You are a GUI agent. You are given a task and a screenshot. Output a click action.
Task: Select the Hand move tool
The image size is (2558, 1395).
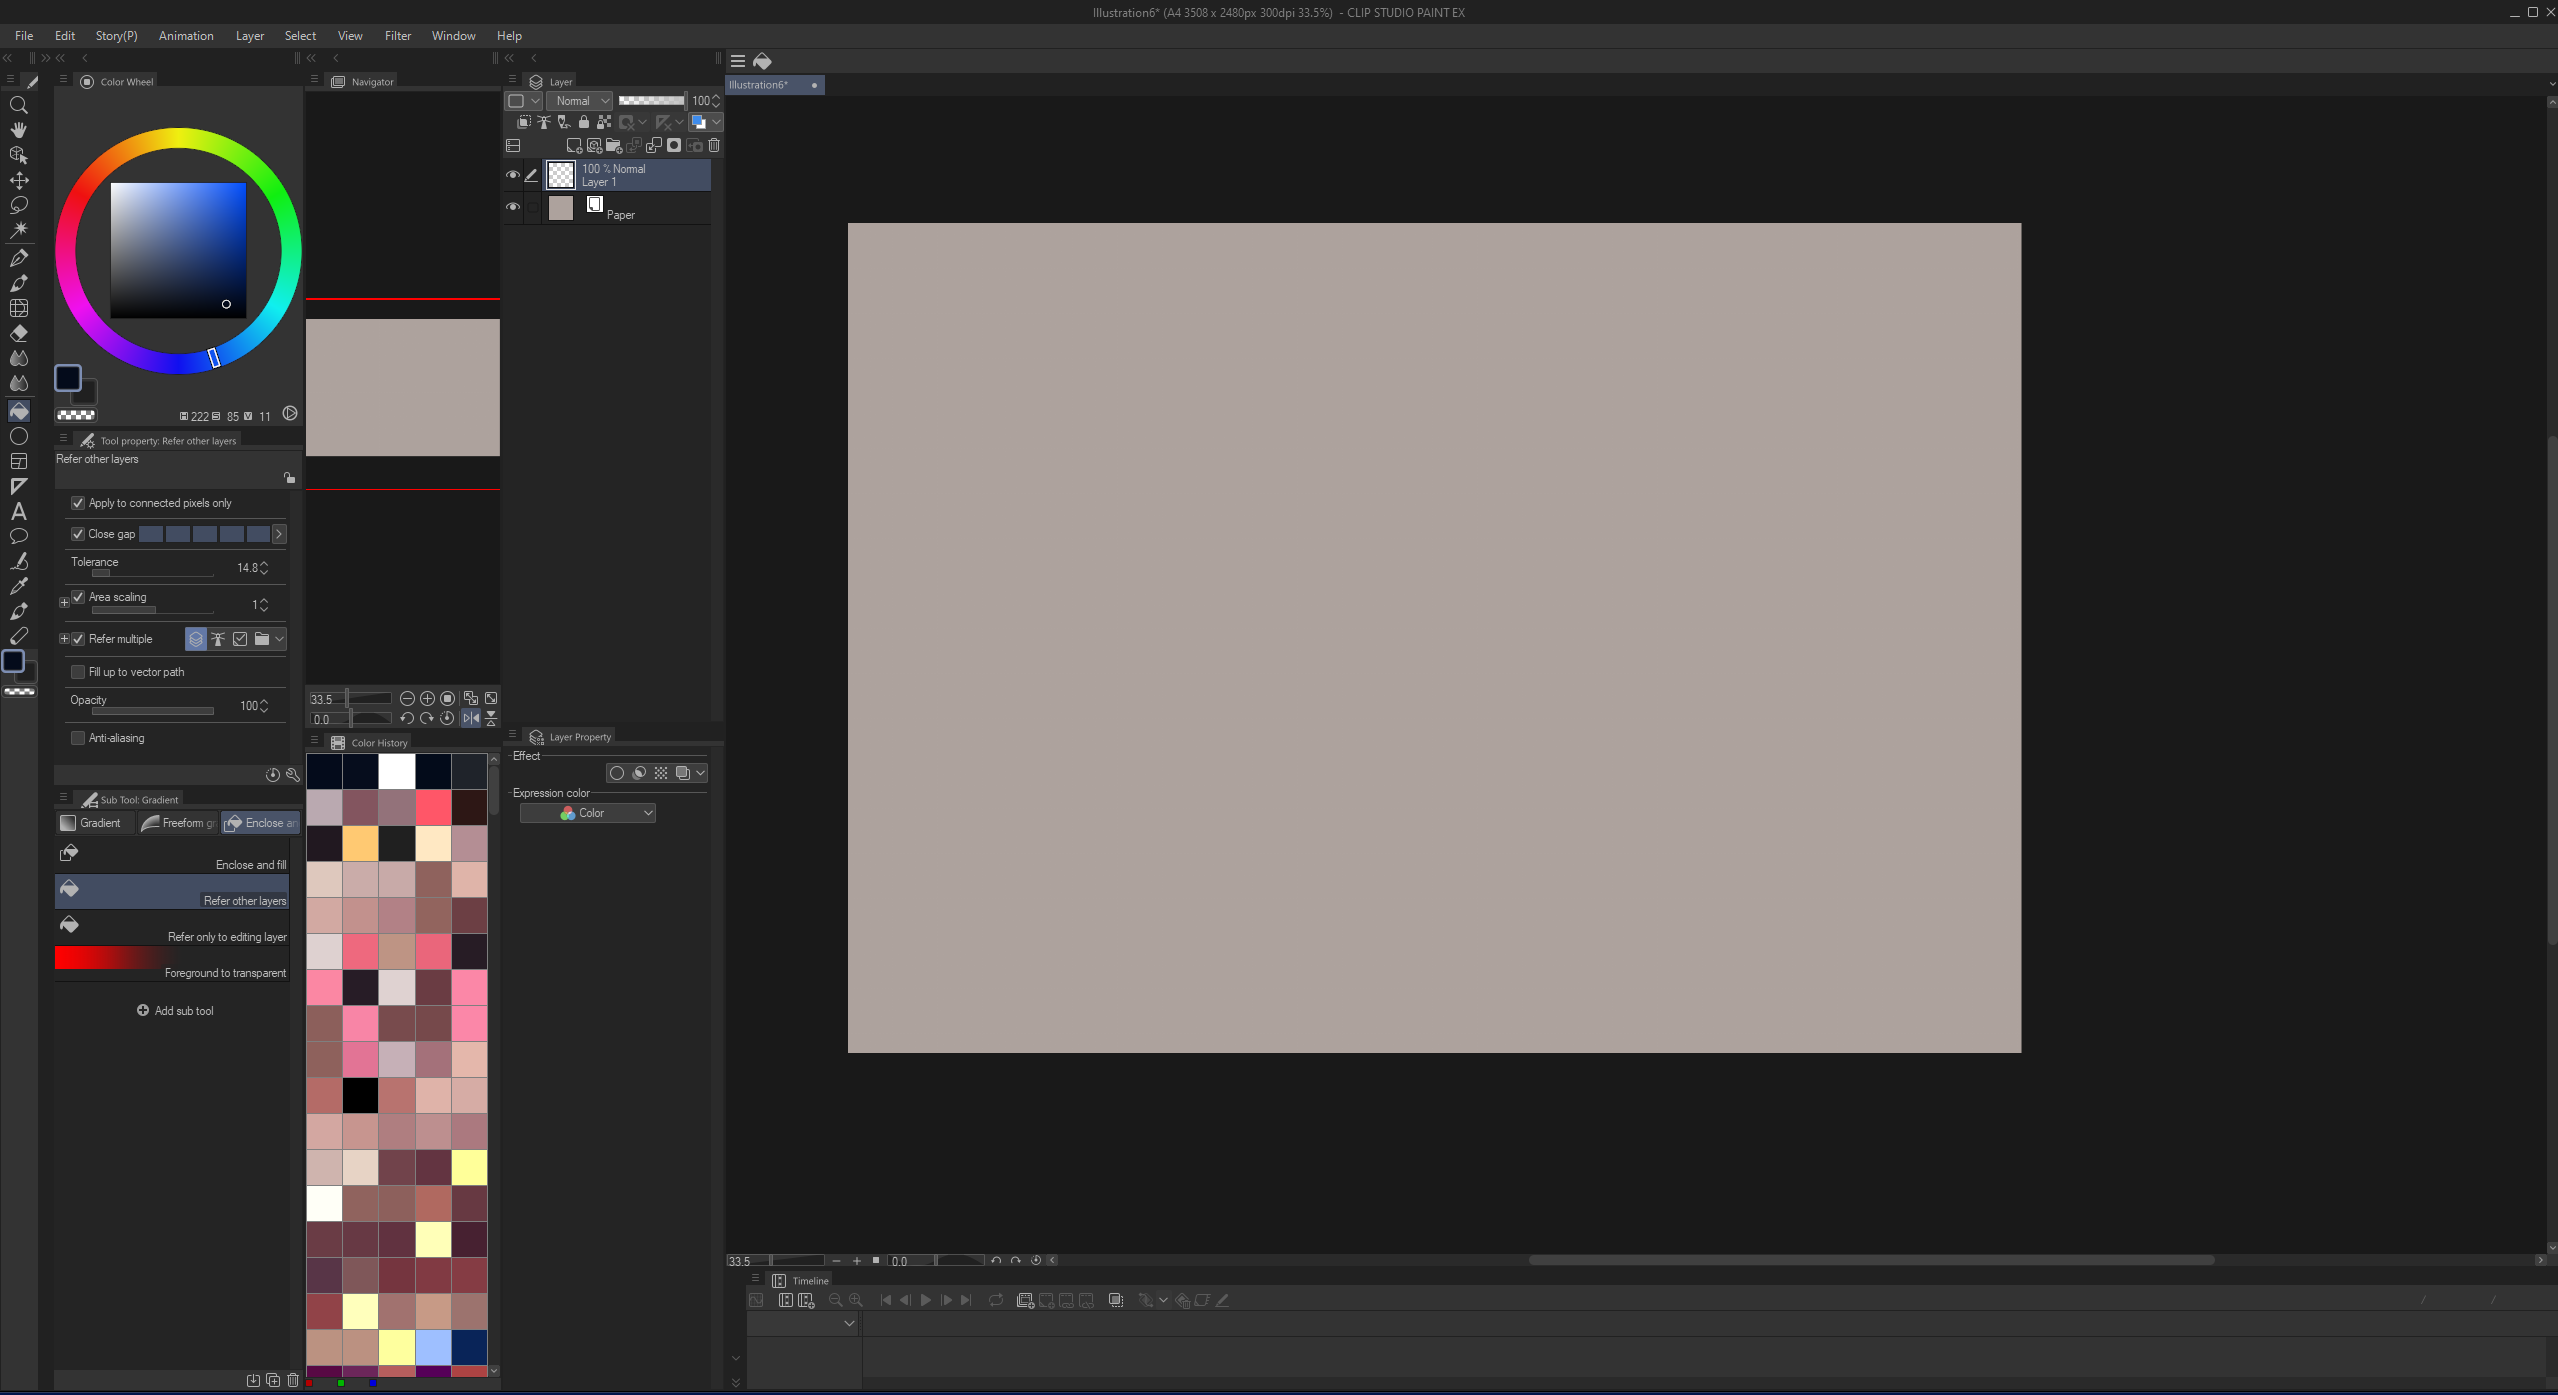pyautogui.click(x=18, y=130)
